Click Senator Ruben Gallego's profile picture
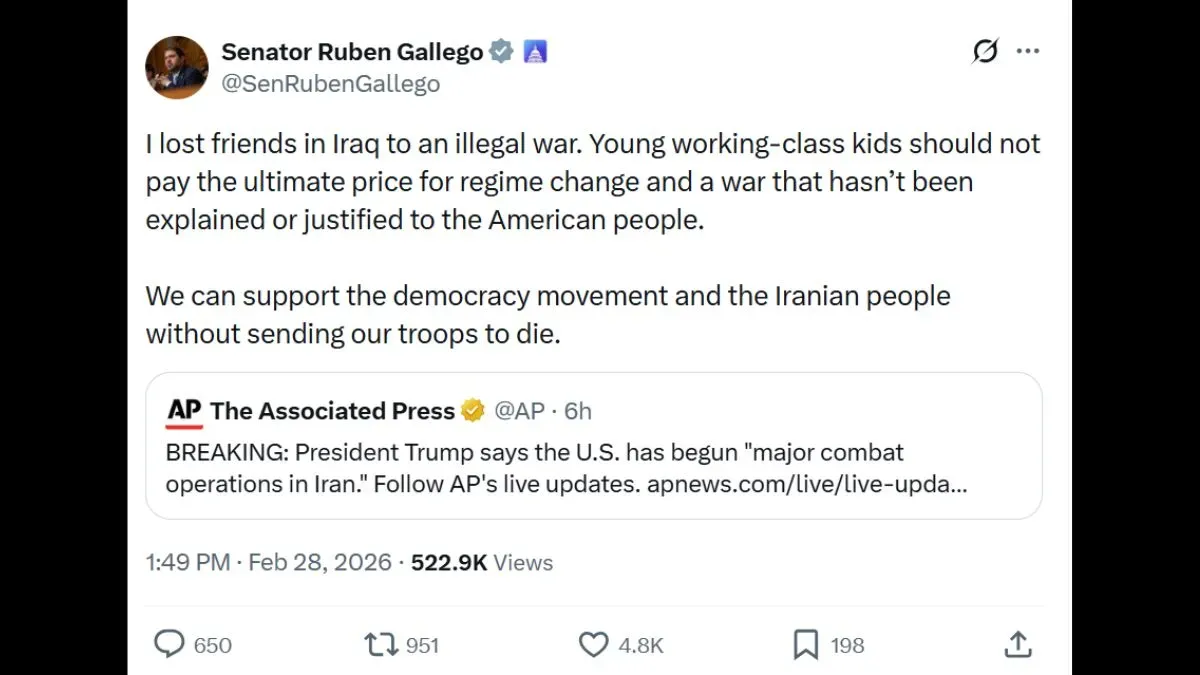 pos(176,67)
